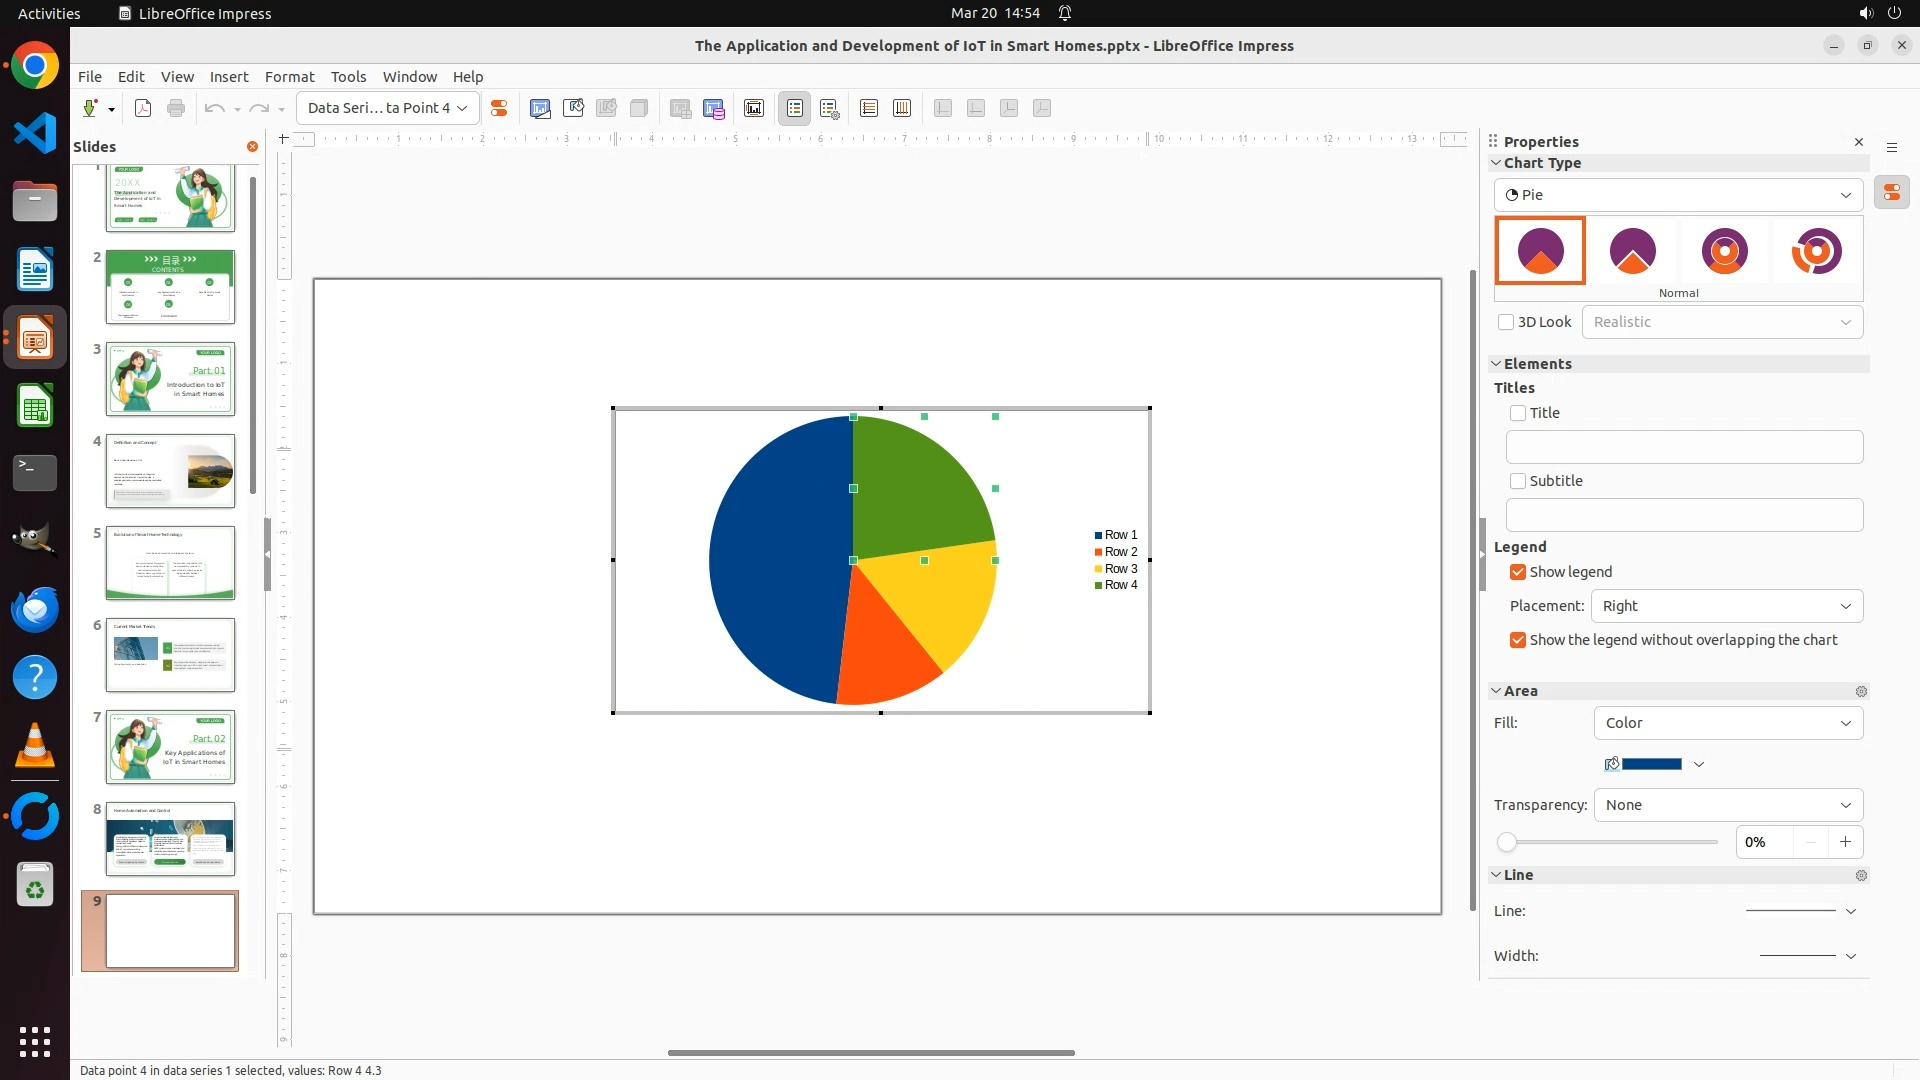
Task: Open the Pie chart type dropdown
Action: 1678,195
